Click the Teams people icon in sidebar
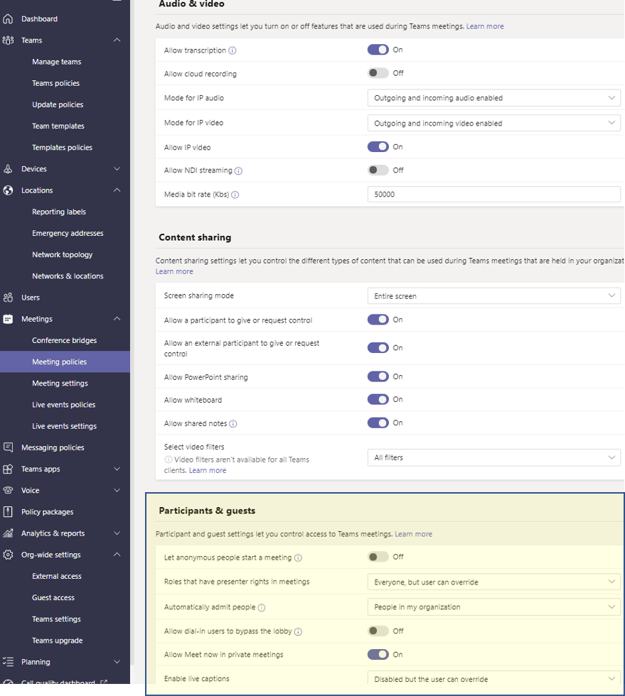The width and height of the screenshot is (625, 696). point(8,40)
